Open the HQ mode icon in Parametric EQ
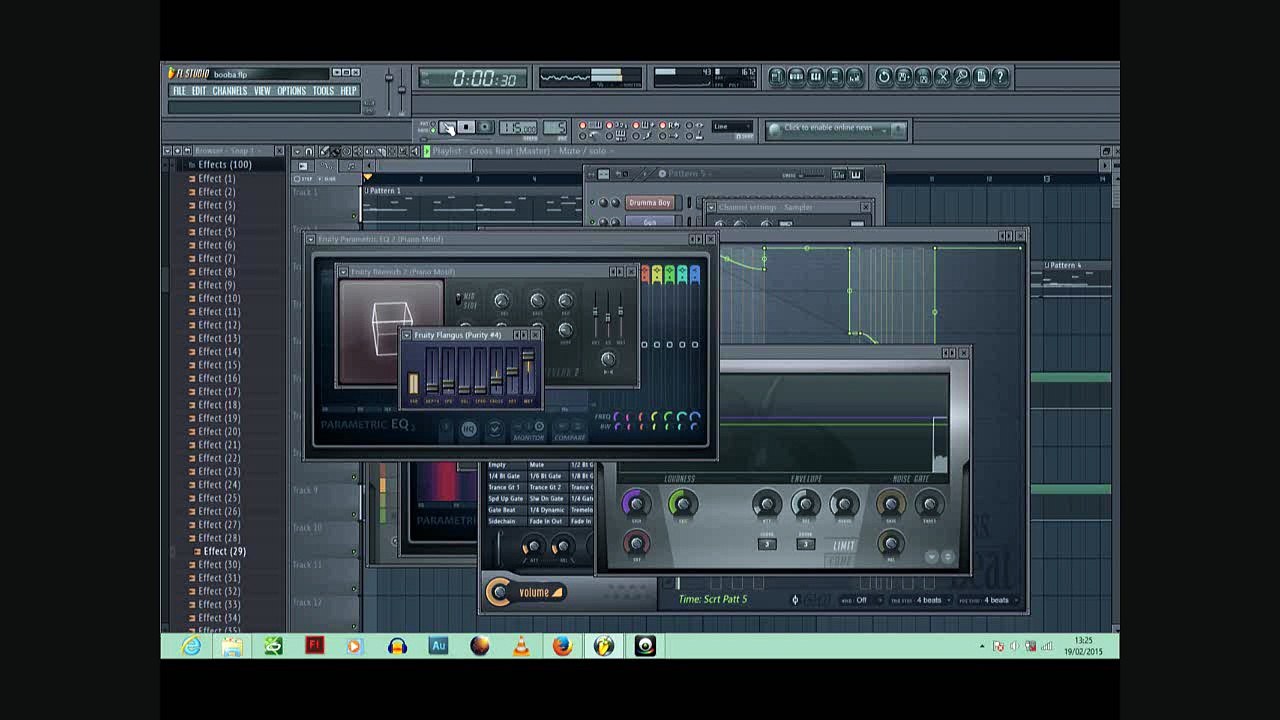The width and height of the screenshot is (1280, 720). (x=468, y=429)
